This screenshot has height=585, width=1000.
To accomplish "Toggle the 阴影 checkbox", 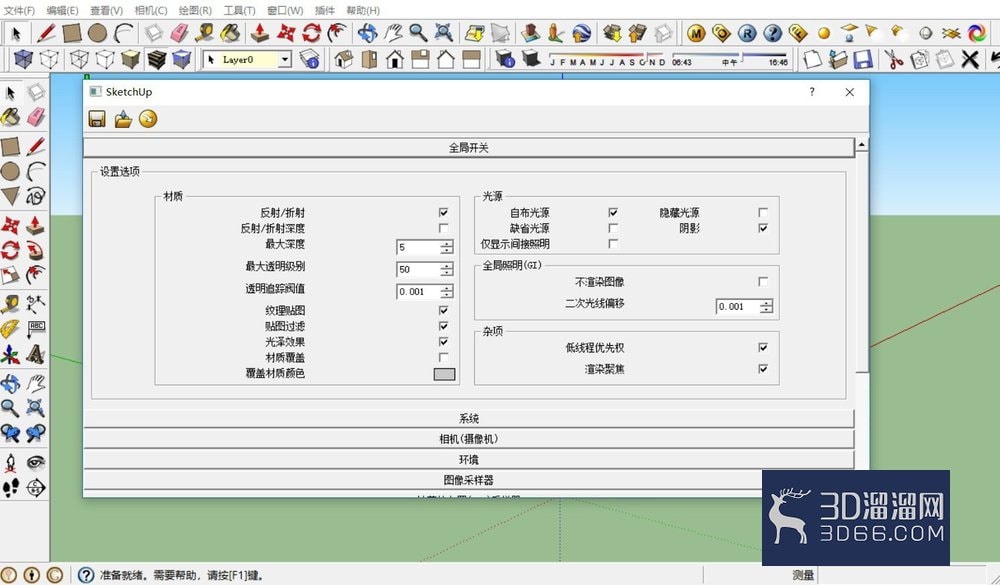I will tap(763, 228).
